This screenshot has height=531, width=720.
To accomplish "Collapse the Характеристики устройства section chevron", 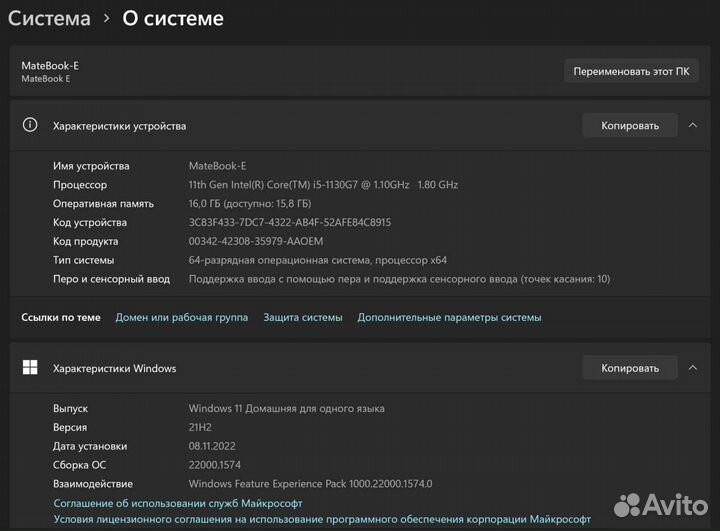I will [x=691, y=125].
